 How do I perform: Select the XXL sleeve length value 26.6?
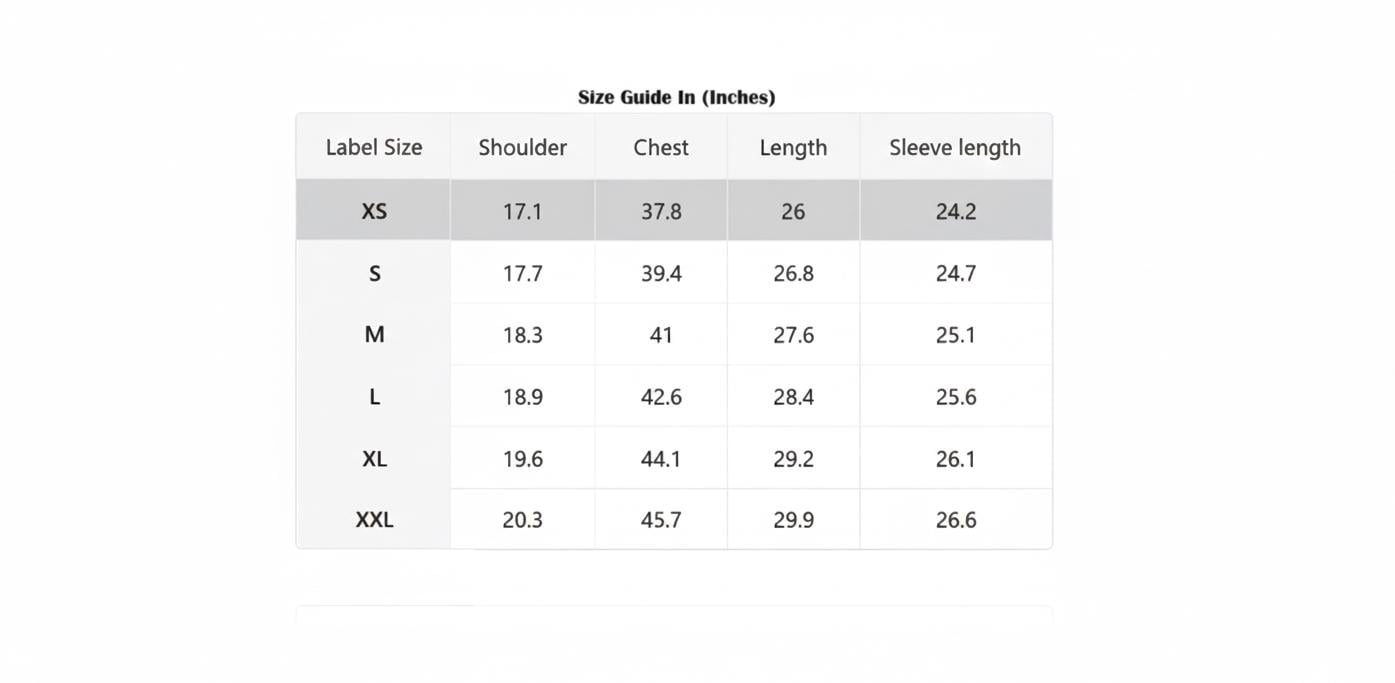point(955,520)
